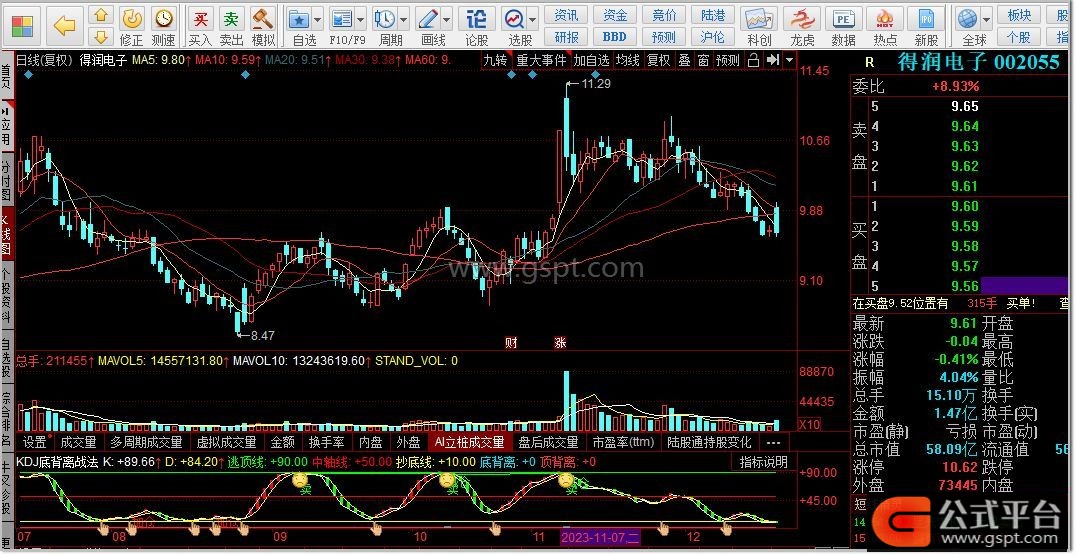Go back with the yellow left arrow

[x=64, y=26]
